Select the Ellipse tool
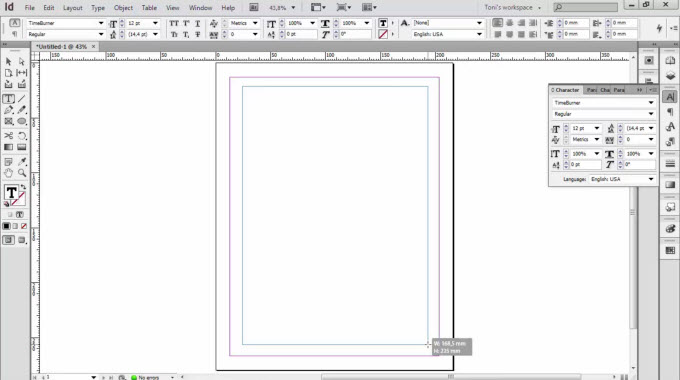The image size is (680, 380). pos(22,121)
